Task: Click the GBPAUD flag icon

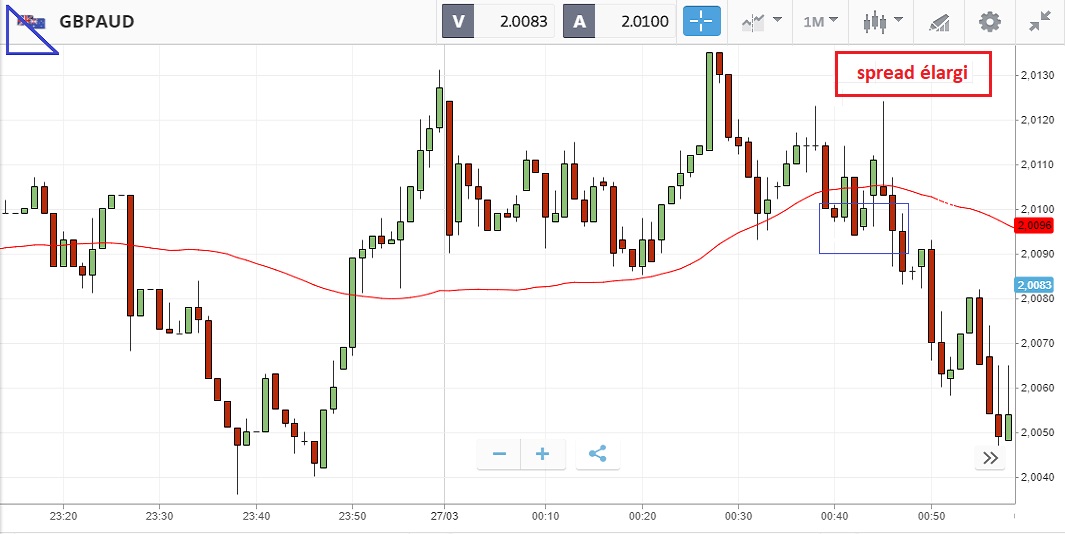Action: point(33,21)
